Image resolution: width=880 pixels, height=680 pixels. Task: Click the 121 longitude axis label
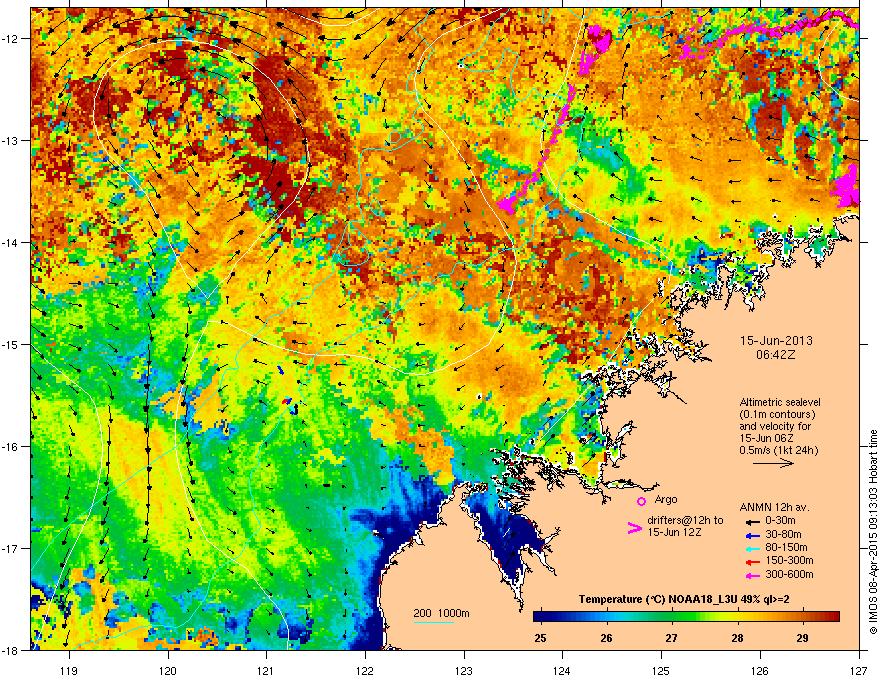[x=267, y=670]
